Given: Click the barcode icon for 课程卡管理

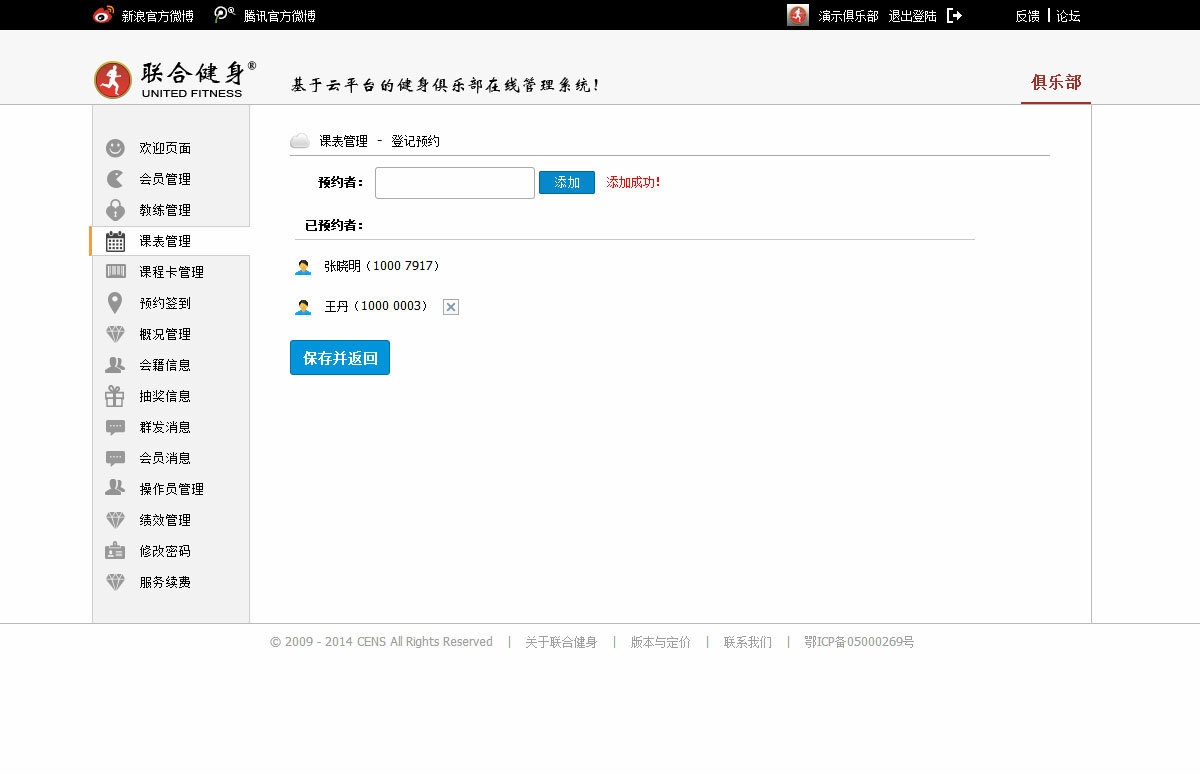Looking at the screenshot, I should click(116, 272).
